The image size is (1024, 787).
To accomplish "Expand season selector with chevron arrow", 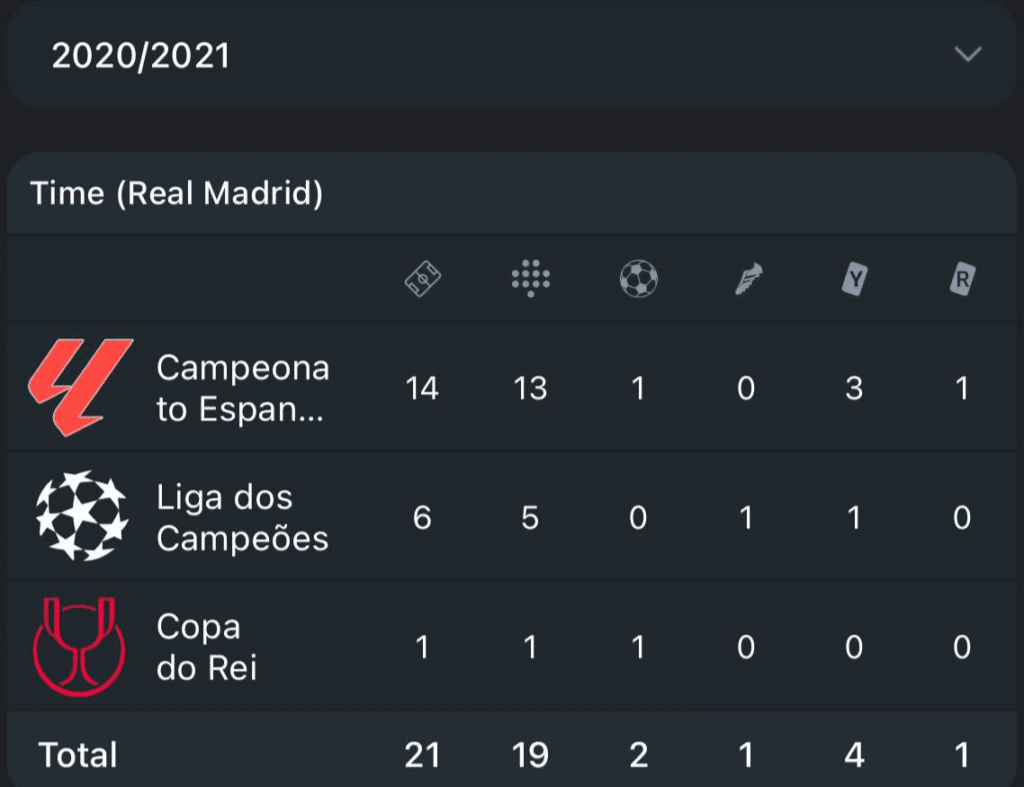I will click(967, 55).
